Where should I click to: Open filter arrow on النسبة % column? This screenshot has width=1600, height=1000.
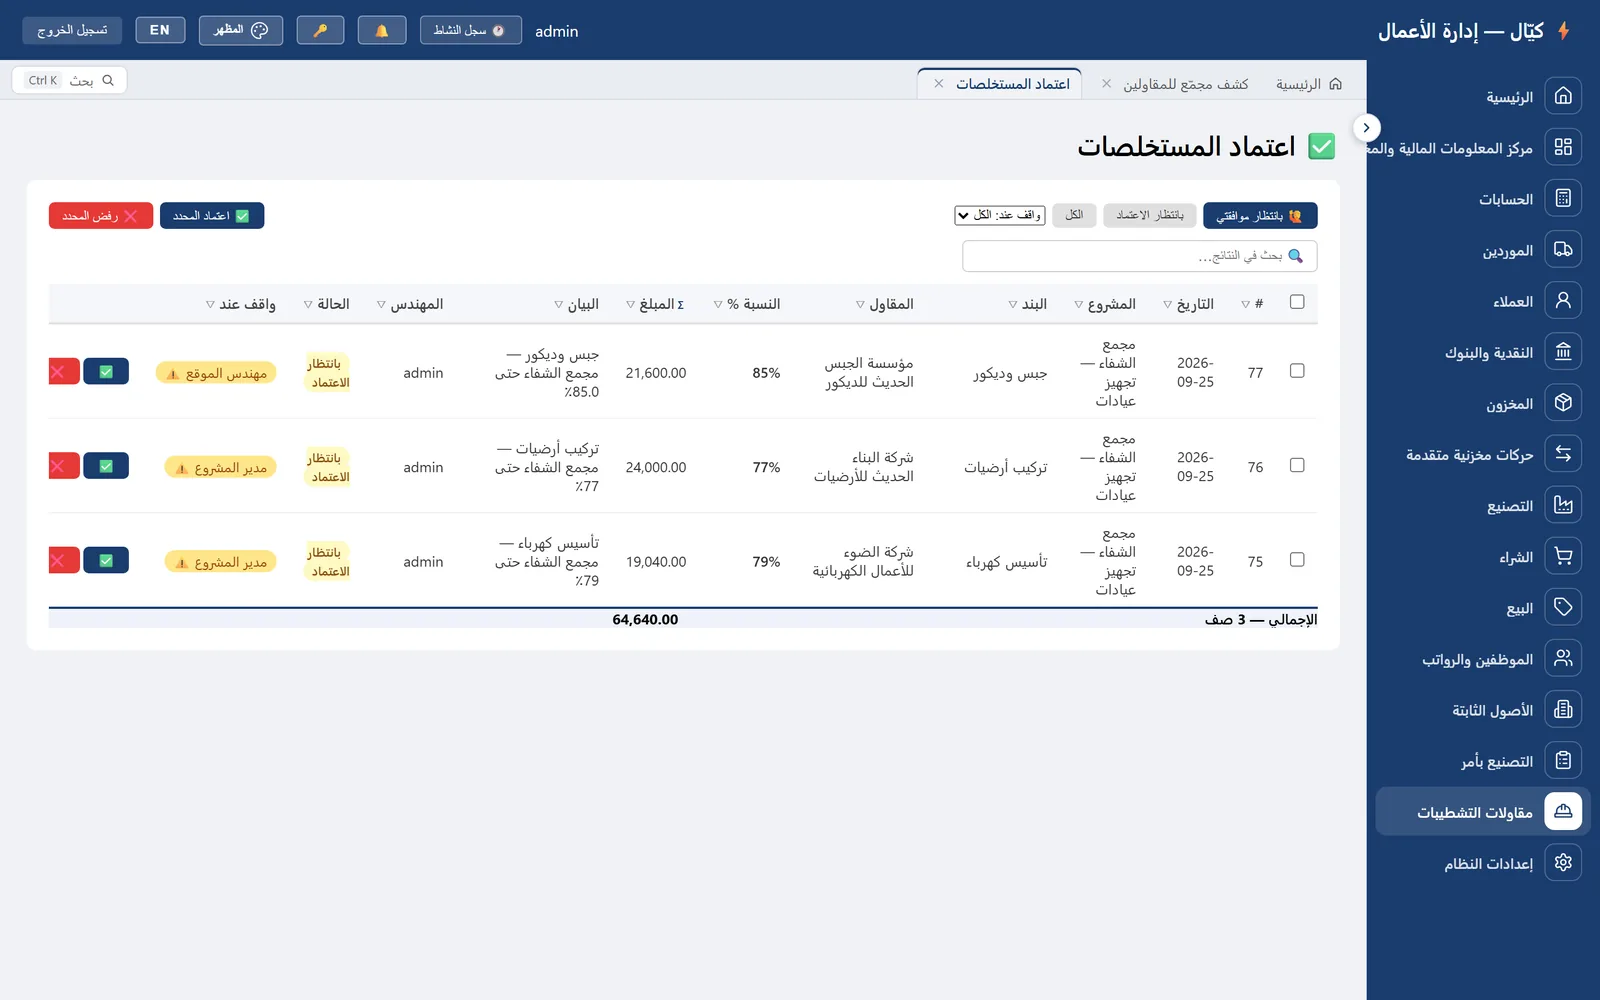718,304
